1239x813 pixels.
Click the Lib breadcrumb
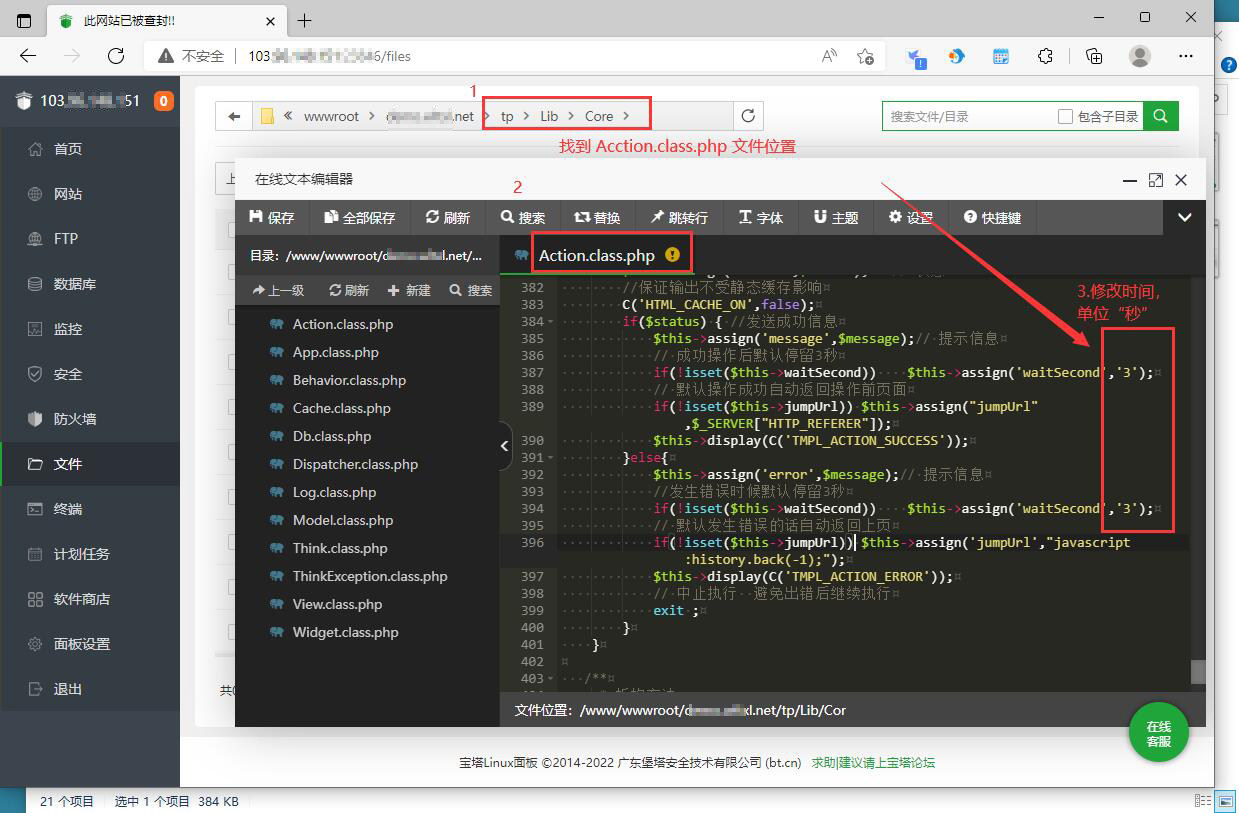tap(549, 116)
